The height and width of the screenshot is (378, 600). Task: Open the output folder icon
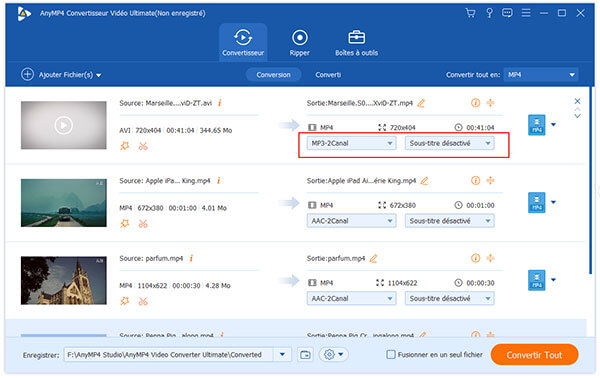click(305, 355)
